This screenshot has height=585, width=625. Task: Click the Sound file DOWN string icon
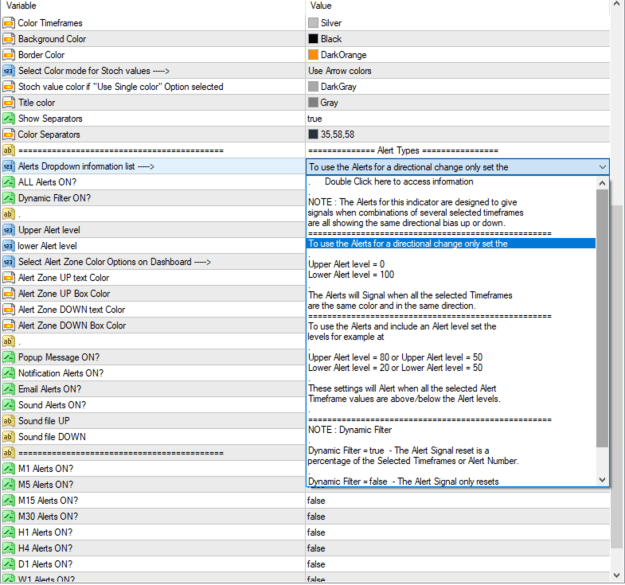[x=8, y=437]
